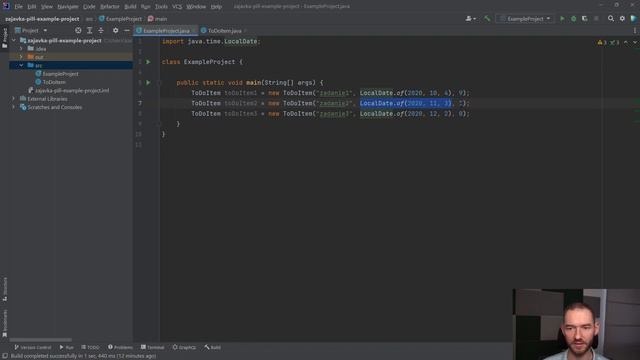Click the horizontal scrollbar of the Project panel
This screenshot has width=640, height=360.
pos(40,340)
